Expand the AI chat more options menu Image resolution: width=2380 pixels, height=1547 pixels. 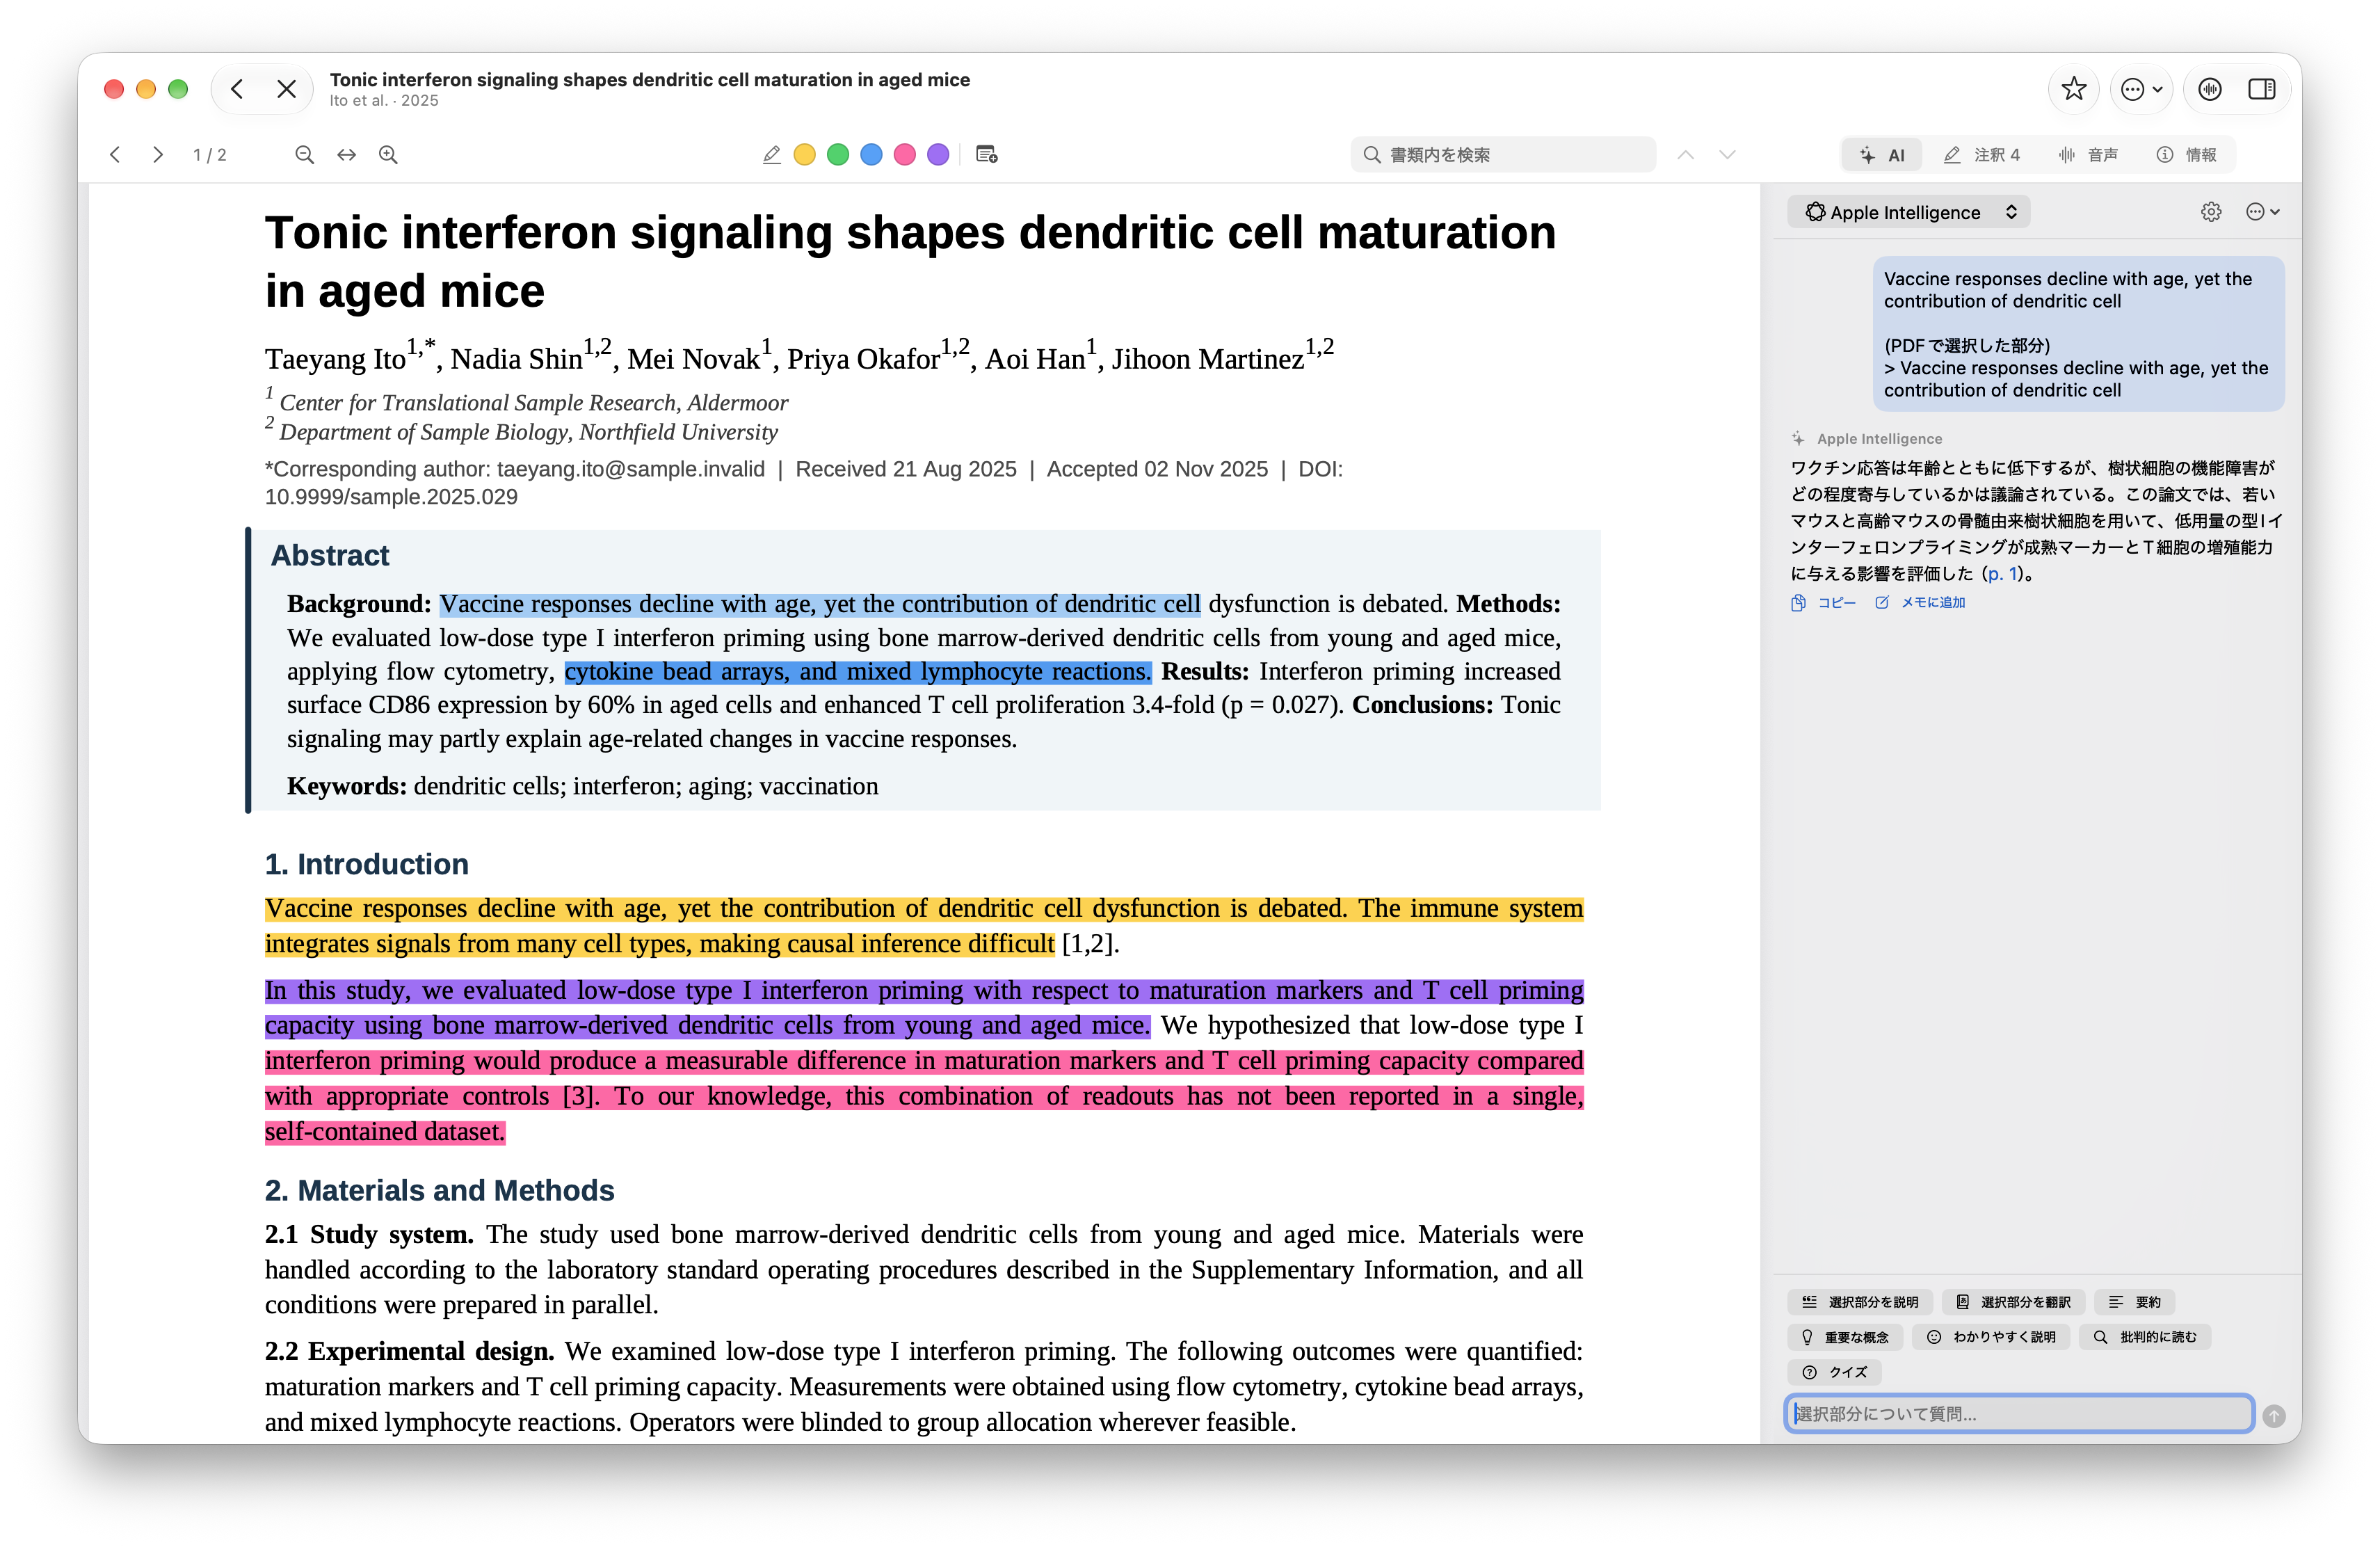click(x=2262, y=212)
